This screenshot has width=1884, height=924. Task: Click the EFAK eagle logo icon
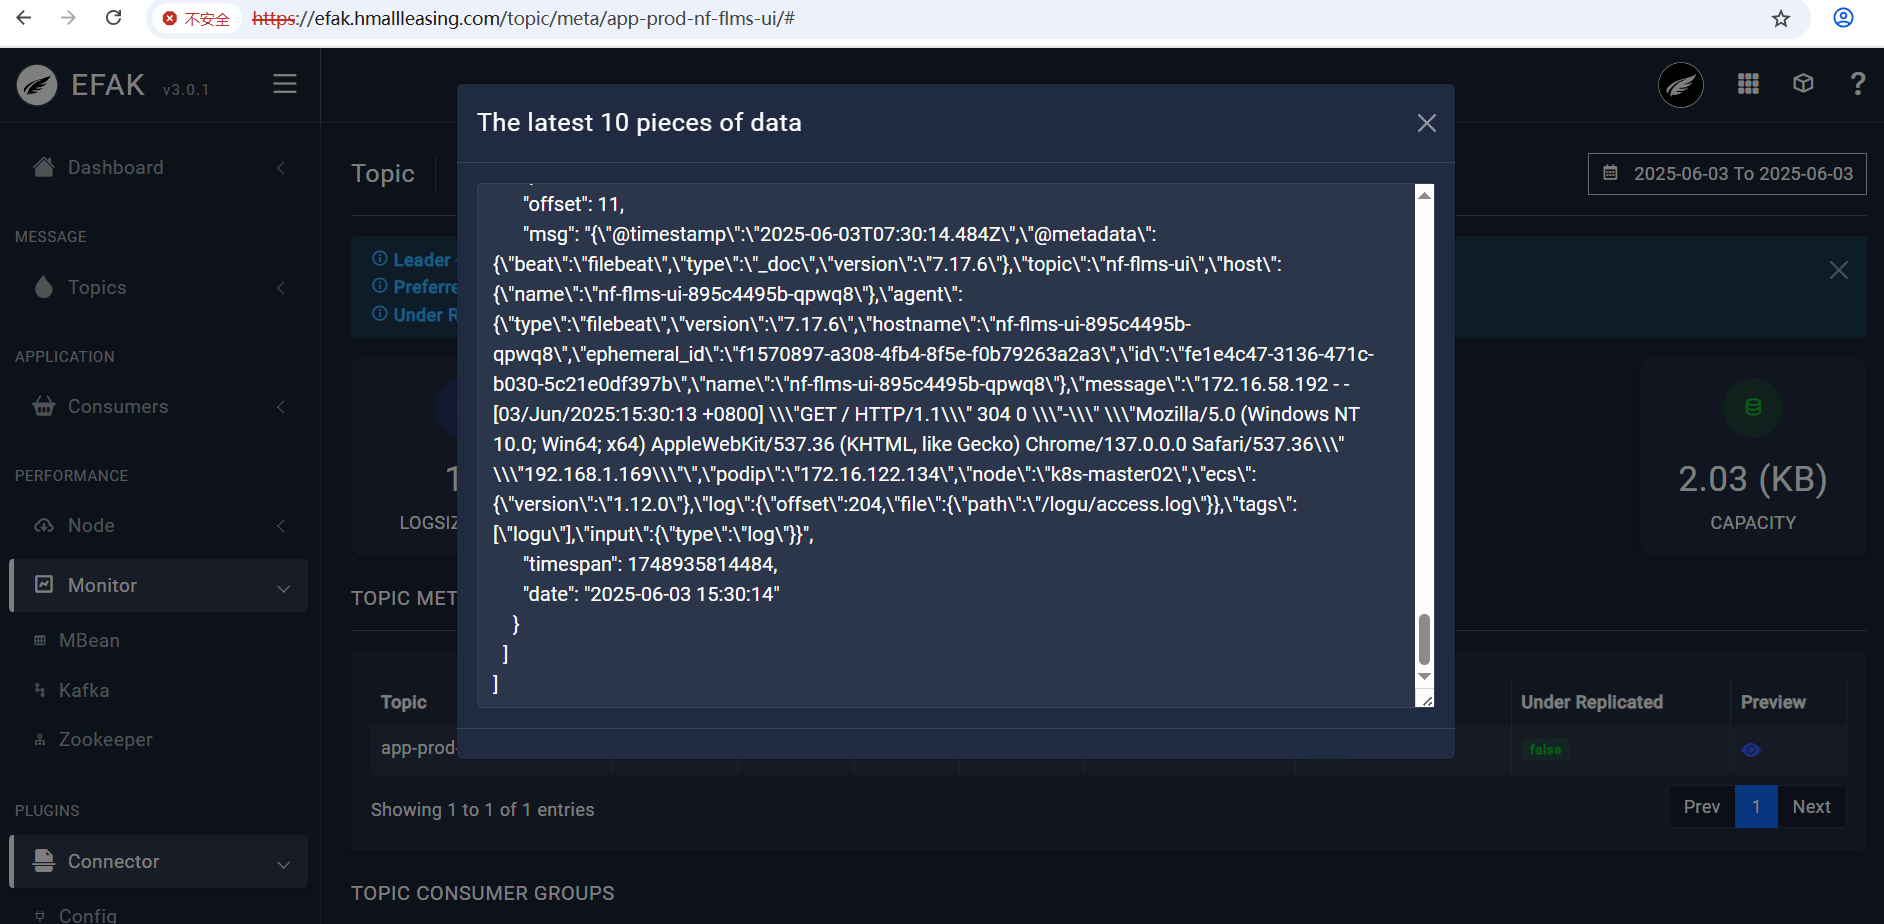coord(37,85)
